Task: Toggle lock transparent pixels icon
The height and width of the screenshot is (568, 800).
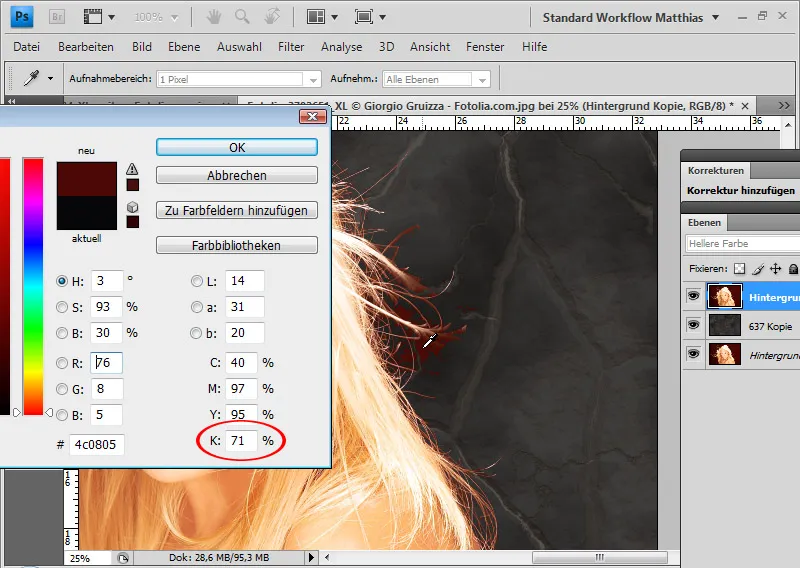Action: click(739, 269)
